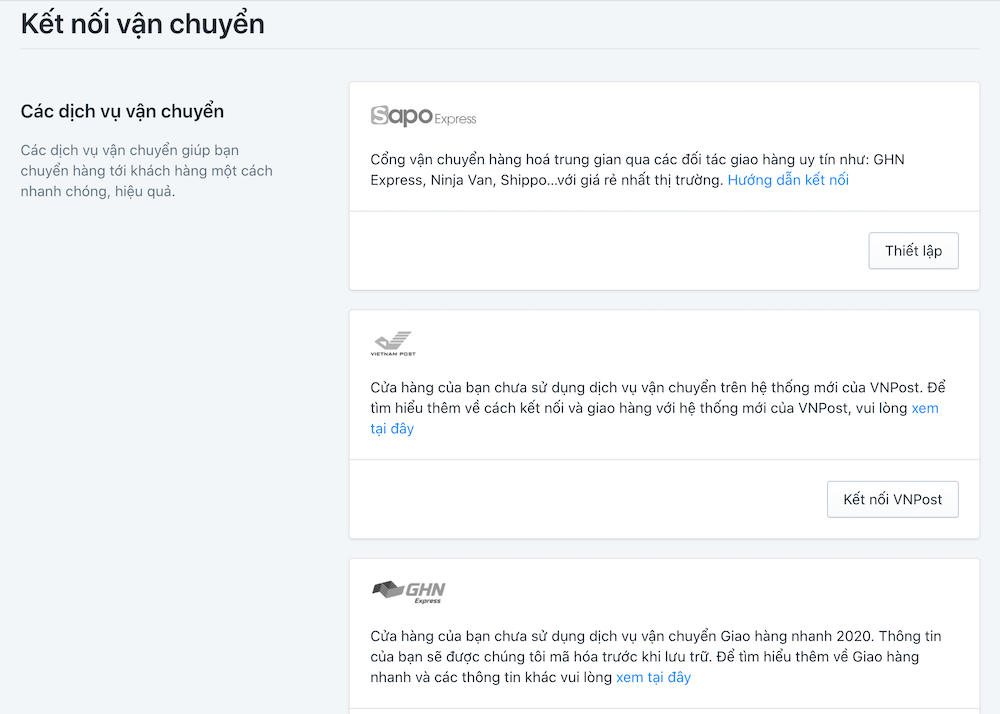Viewport: 1000px width, 714px height.
Task: Click the 'VIETNAM POST' caption under logo
Action: click(x=393, y=354)
